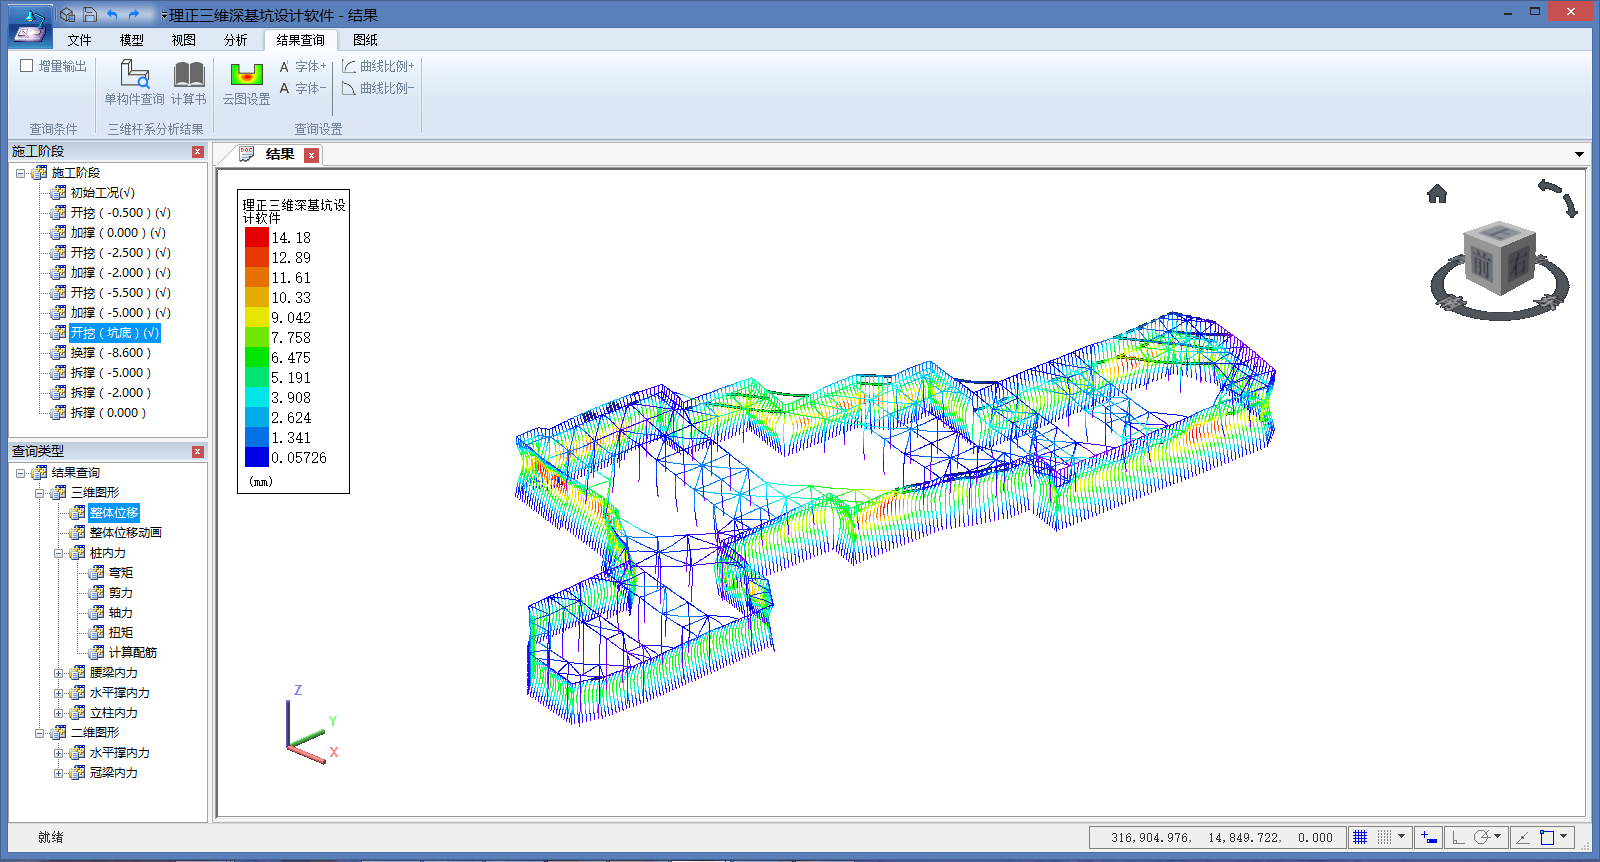Screen dimensions: 1600x862
Task: Click the Home view icon in viewport
Action: coord(1437,194)
